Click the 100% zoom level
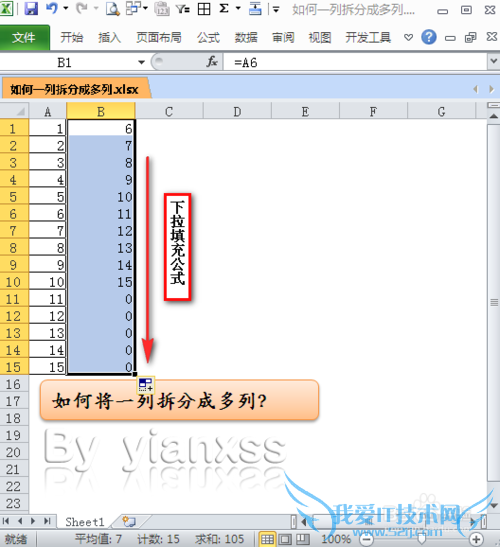This screenshot has height=547, width=500. (336, 539)
